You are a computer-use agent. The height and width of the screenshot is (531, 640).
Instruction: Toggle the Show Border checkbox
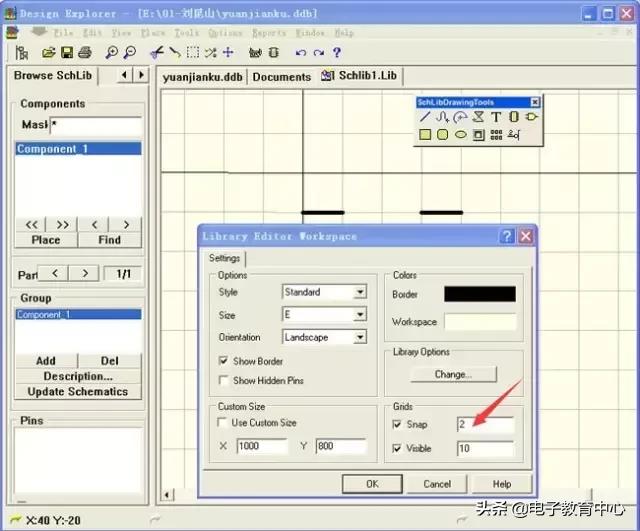[223, 361]
